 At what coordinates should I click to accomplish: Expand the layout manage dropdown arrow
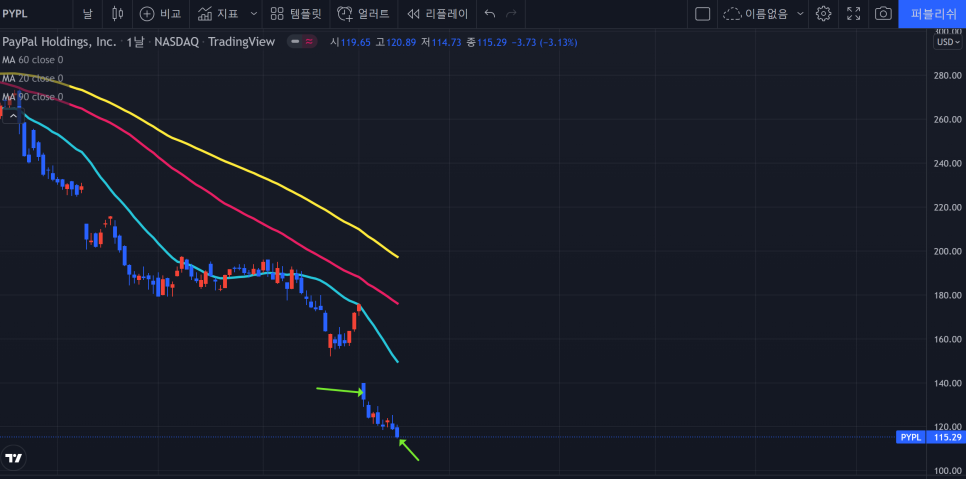click(800, 14)
